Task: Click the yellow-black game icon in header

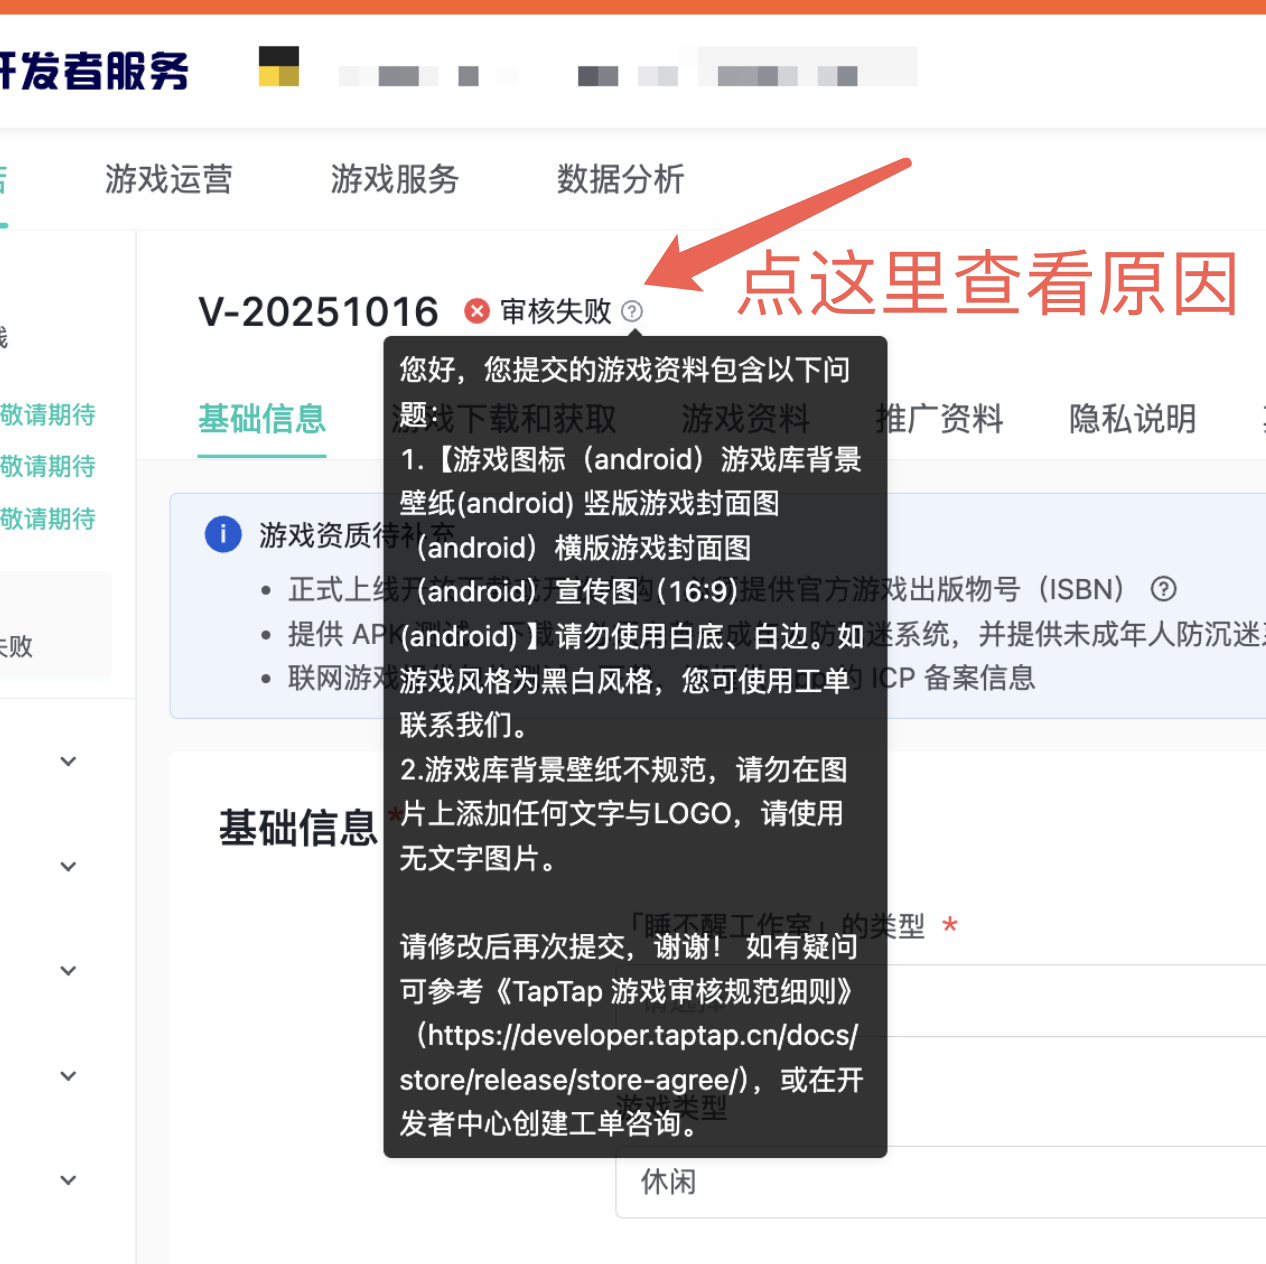Action: [x=279, y=67]
